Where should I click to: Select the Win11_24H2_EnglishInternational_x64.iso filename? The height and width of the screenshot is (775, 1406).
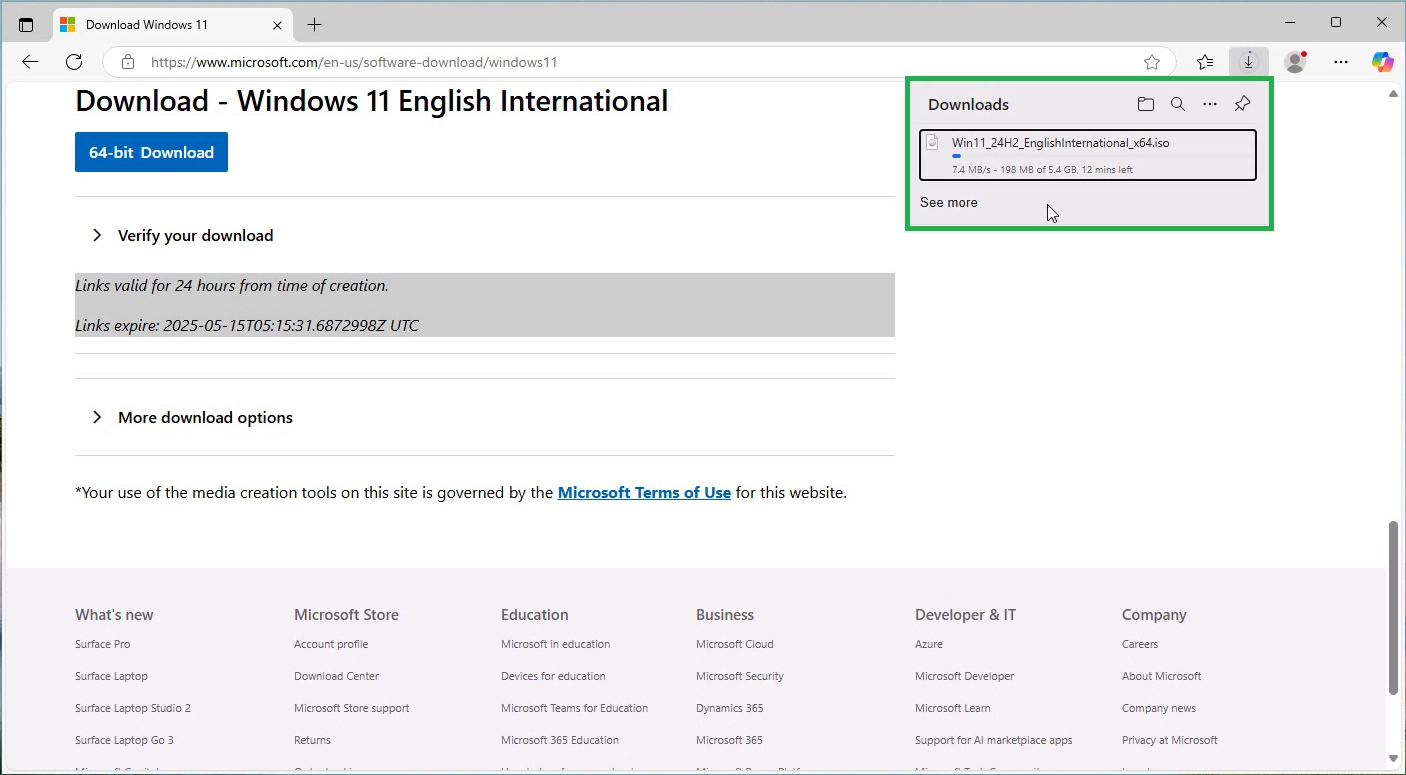(1060, 143)
